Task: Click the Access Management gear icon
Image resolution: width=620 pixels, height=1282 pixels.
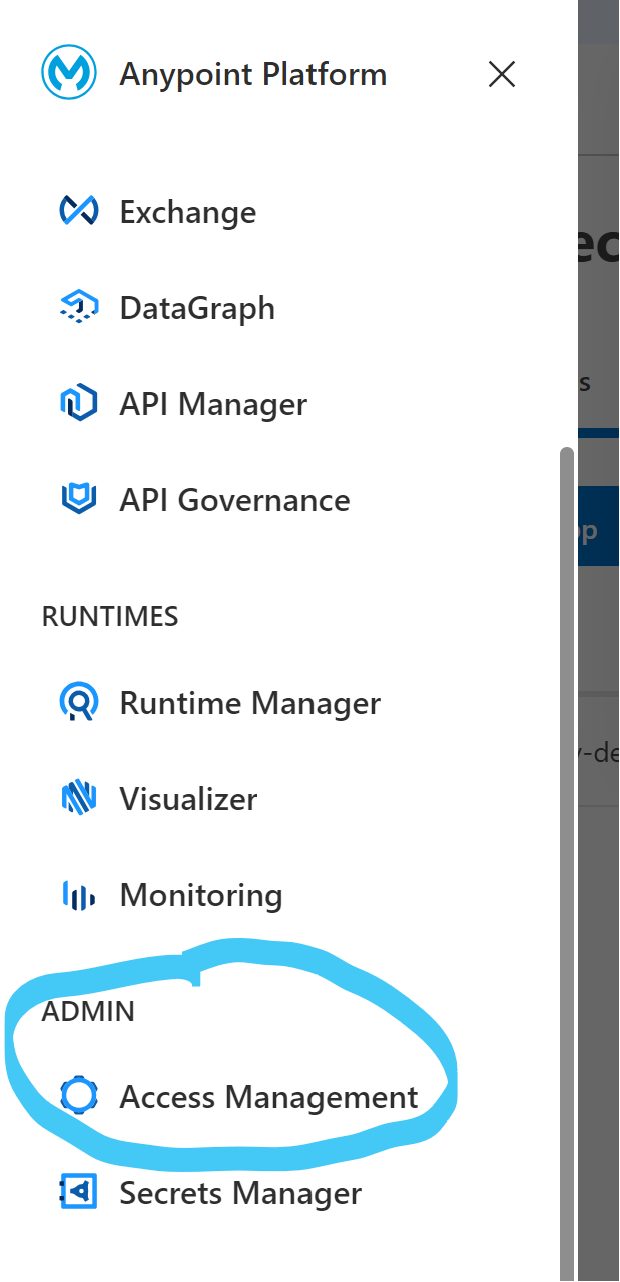Action: (78, 1096)
